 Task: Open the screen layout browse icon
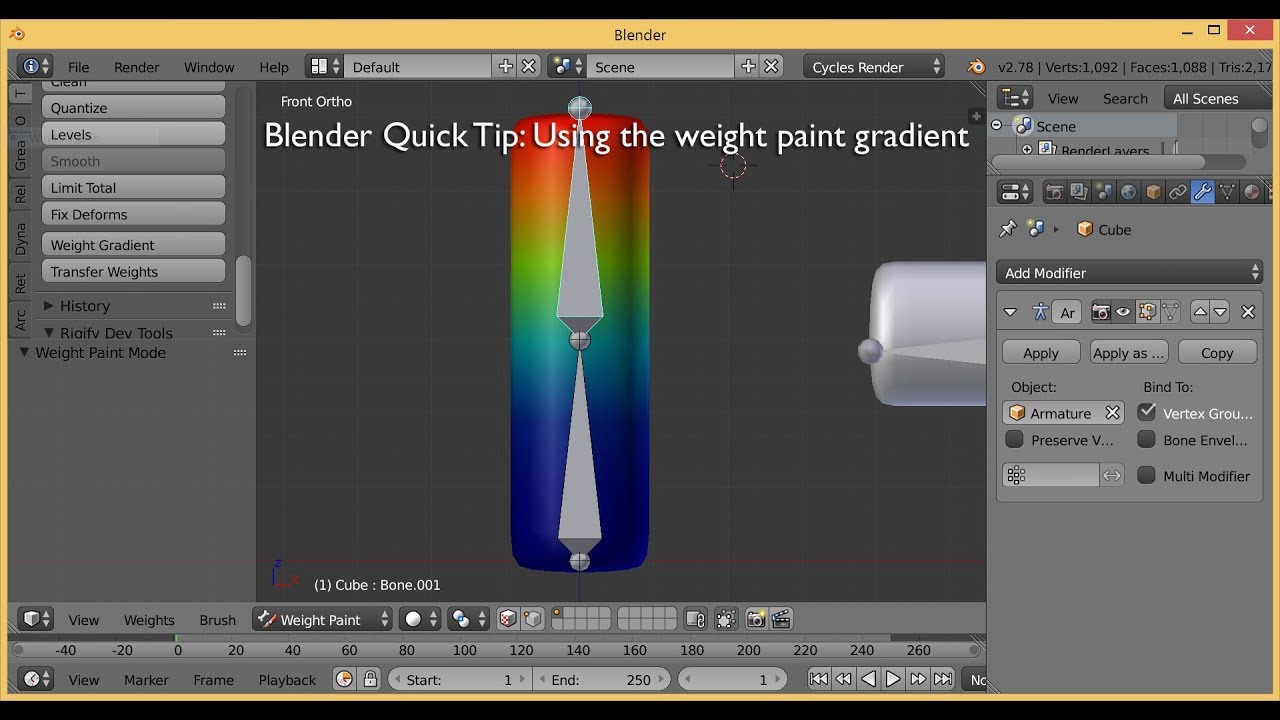click(x=324, y=67)
